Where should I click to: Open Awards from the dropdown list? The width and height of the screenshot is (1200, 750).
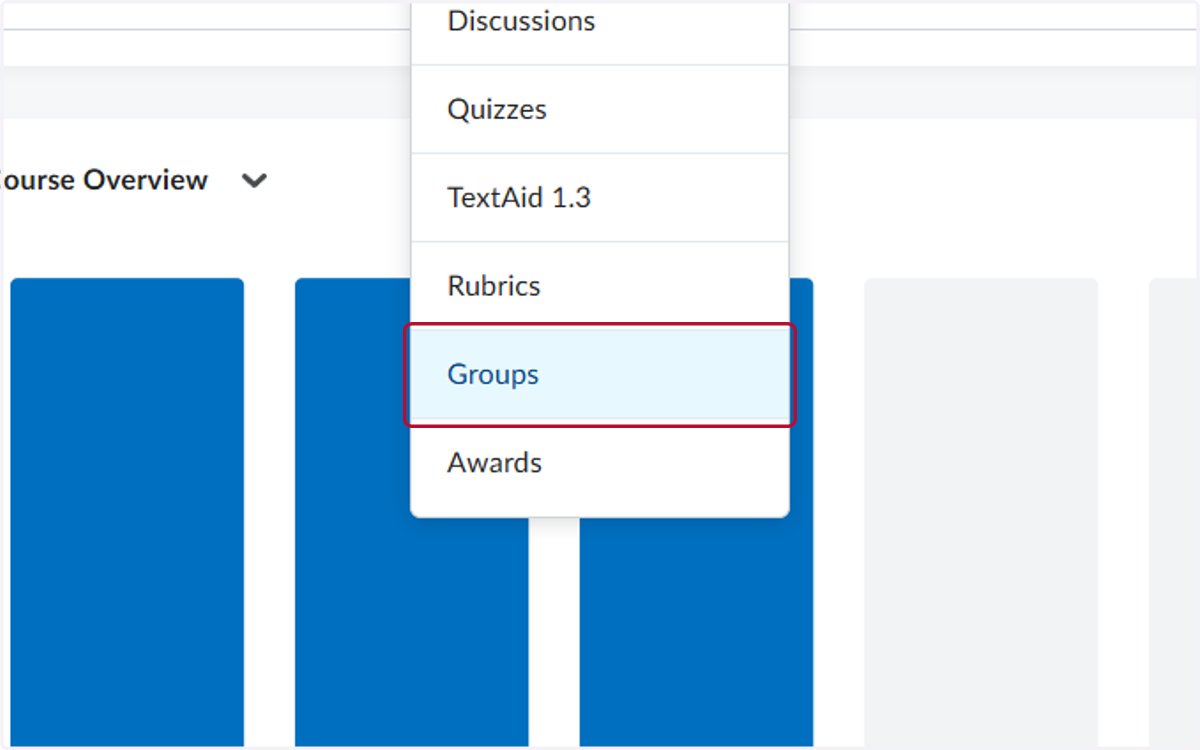[600, 463]
